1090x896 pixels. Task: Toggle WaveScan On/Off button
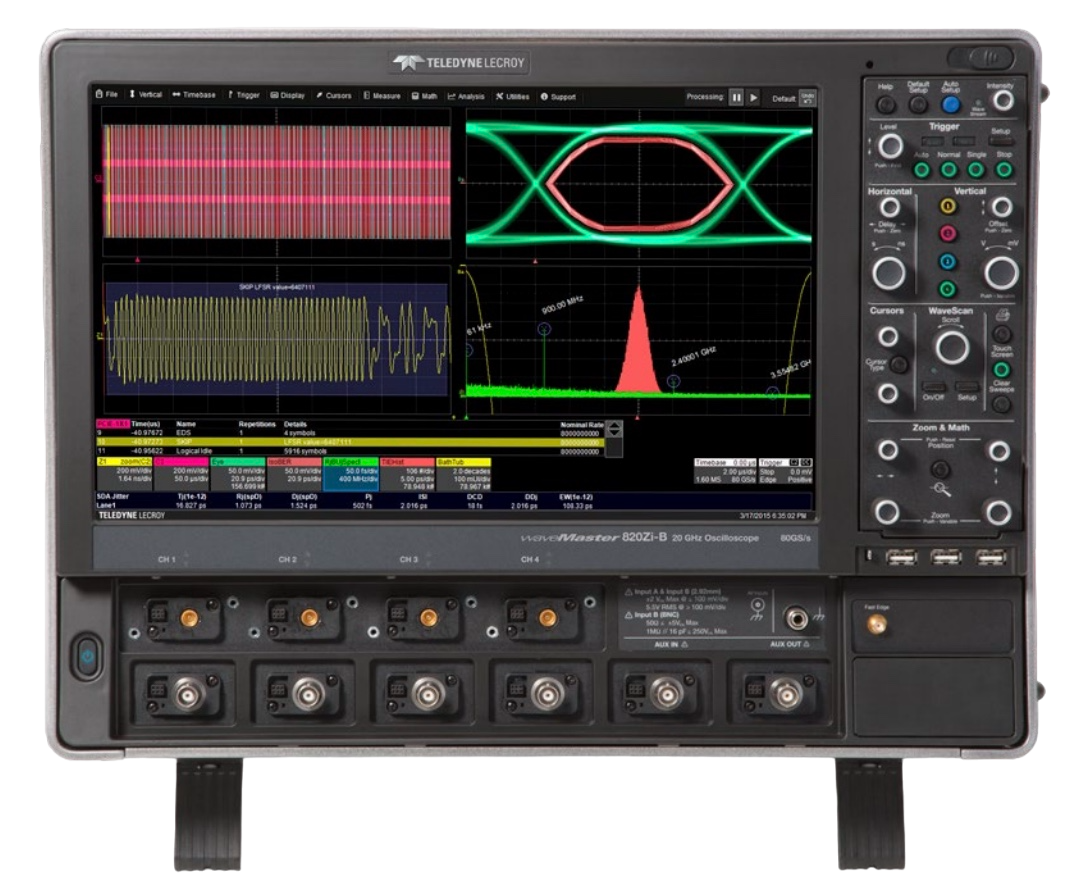coord(934,386)
